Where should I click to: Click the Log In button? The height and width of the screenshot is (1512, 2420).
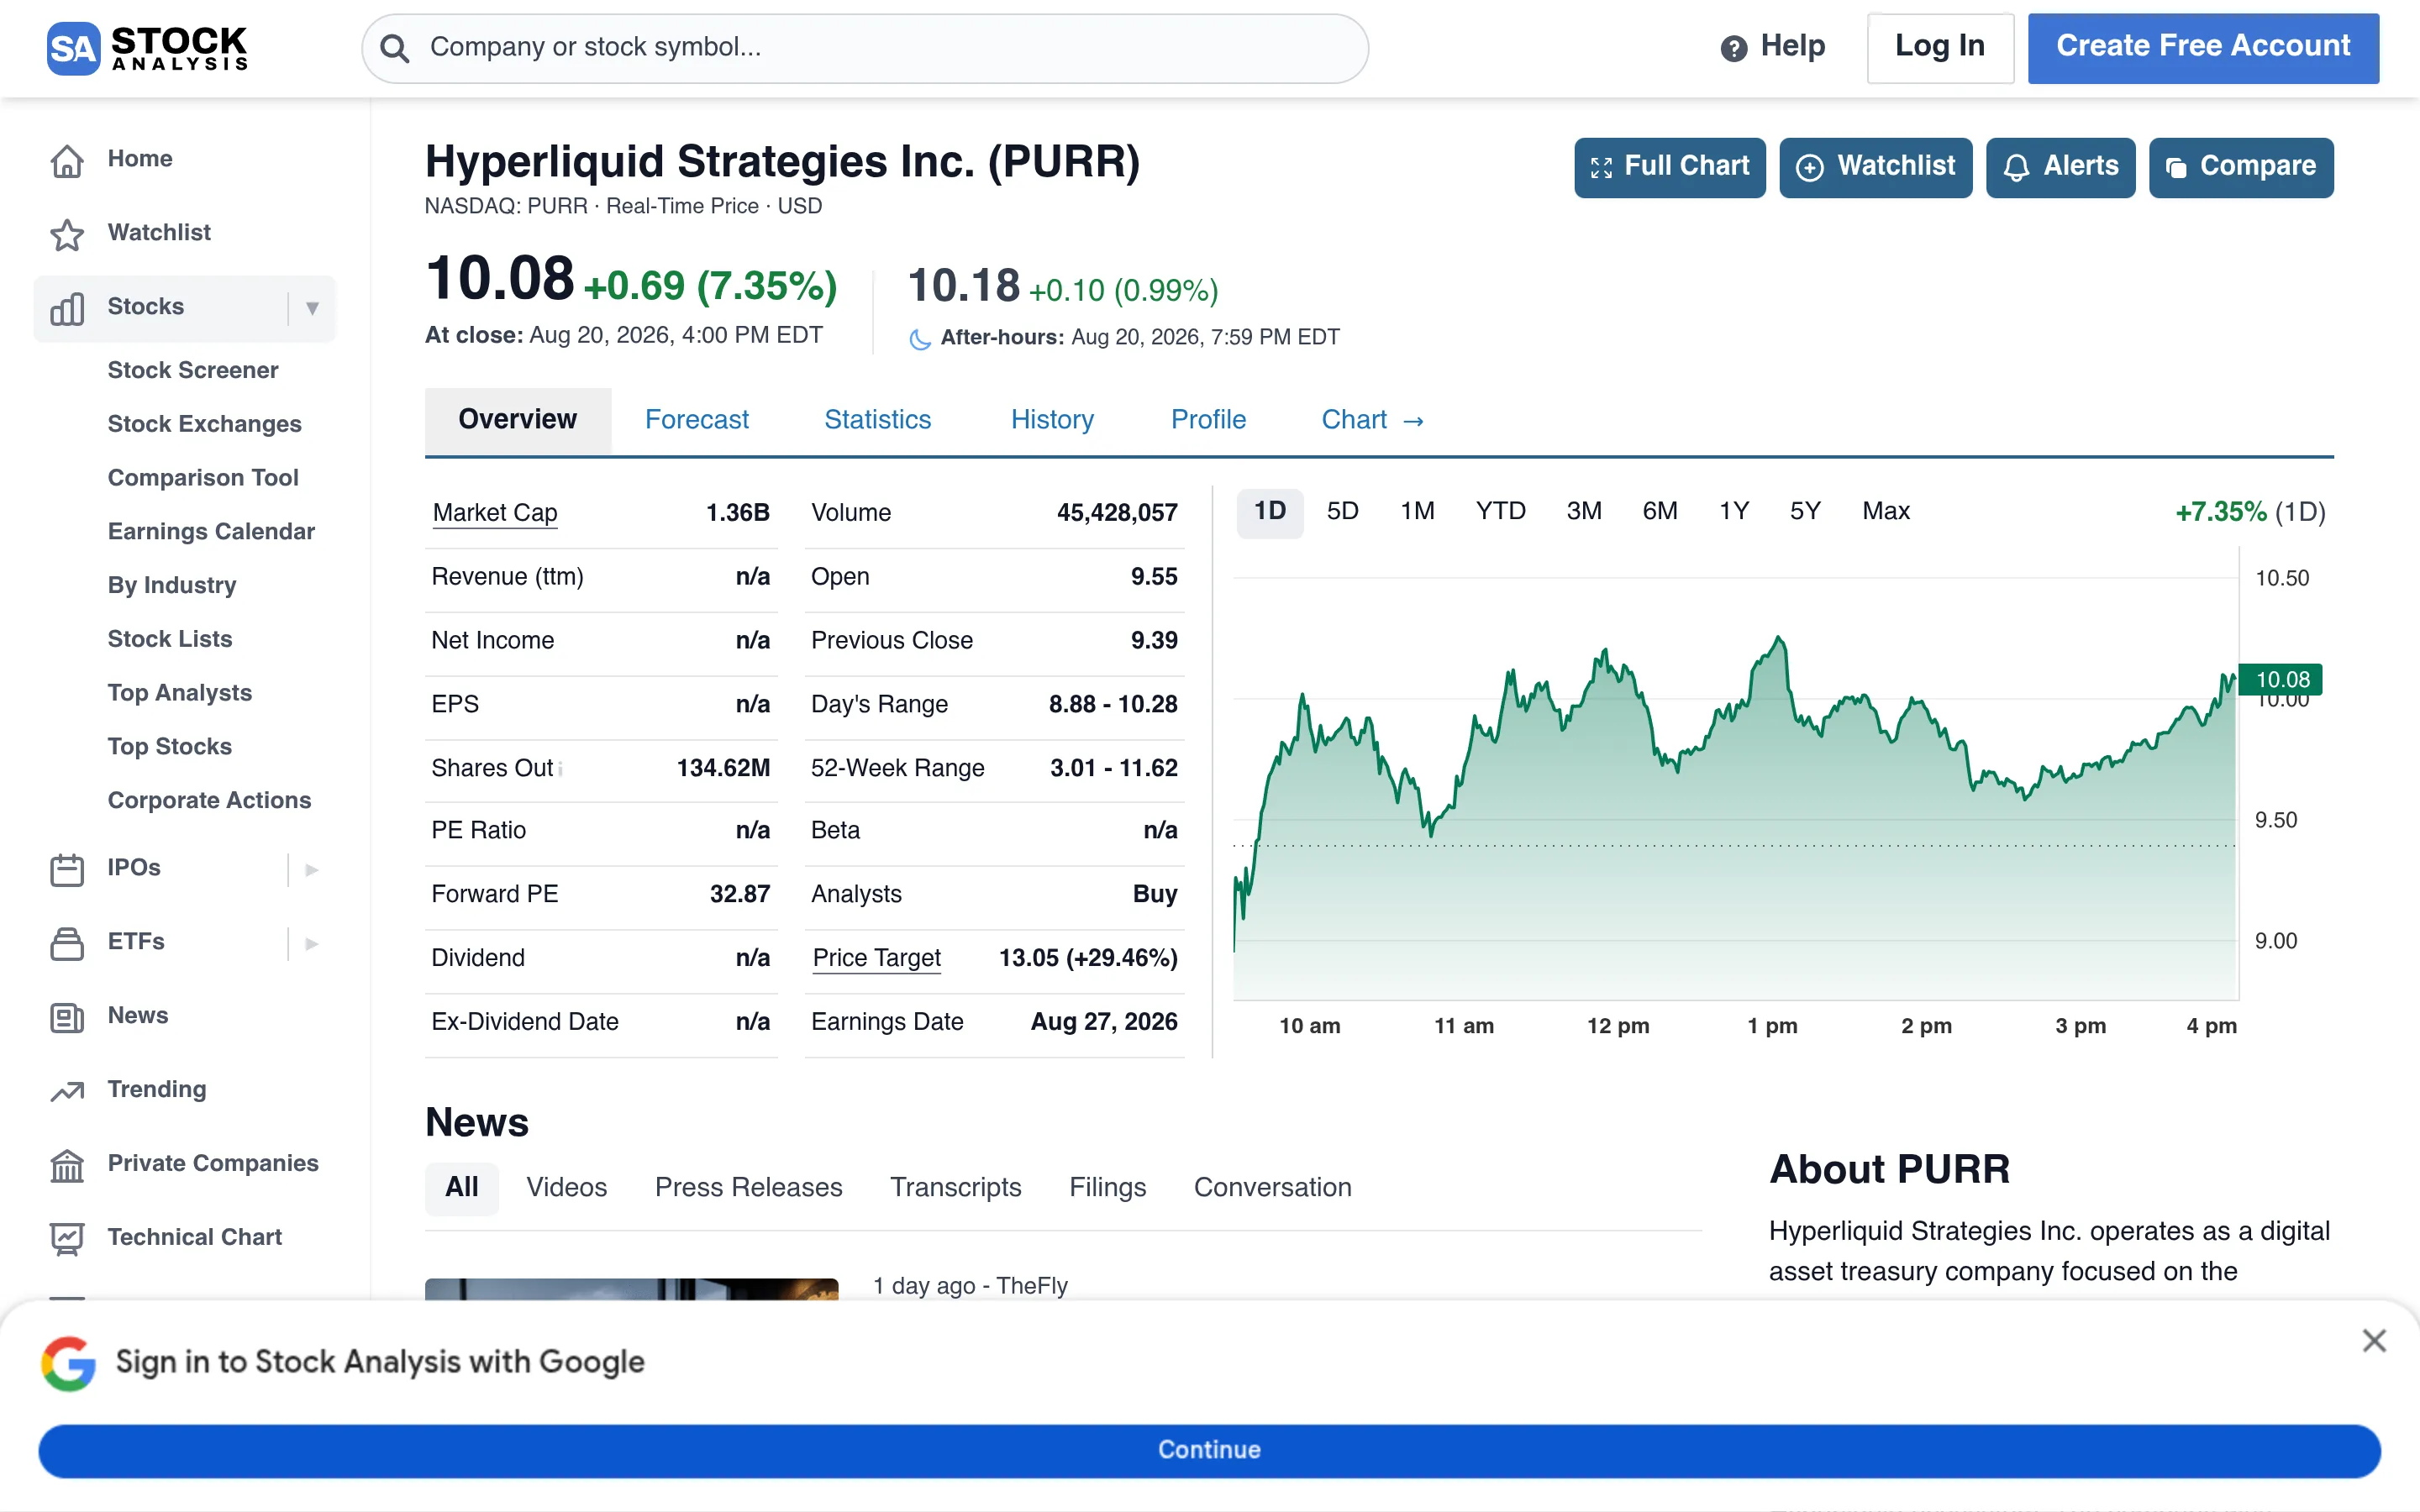[1940, 48]
